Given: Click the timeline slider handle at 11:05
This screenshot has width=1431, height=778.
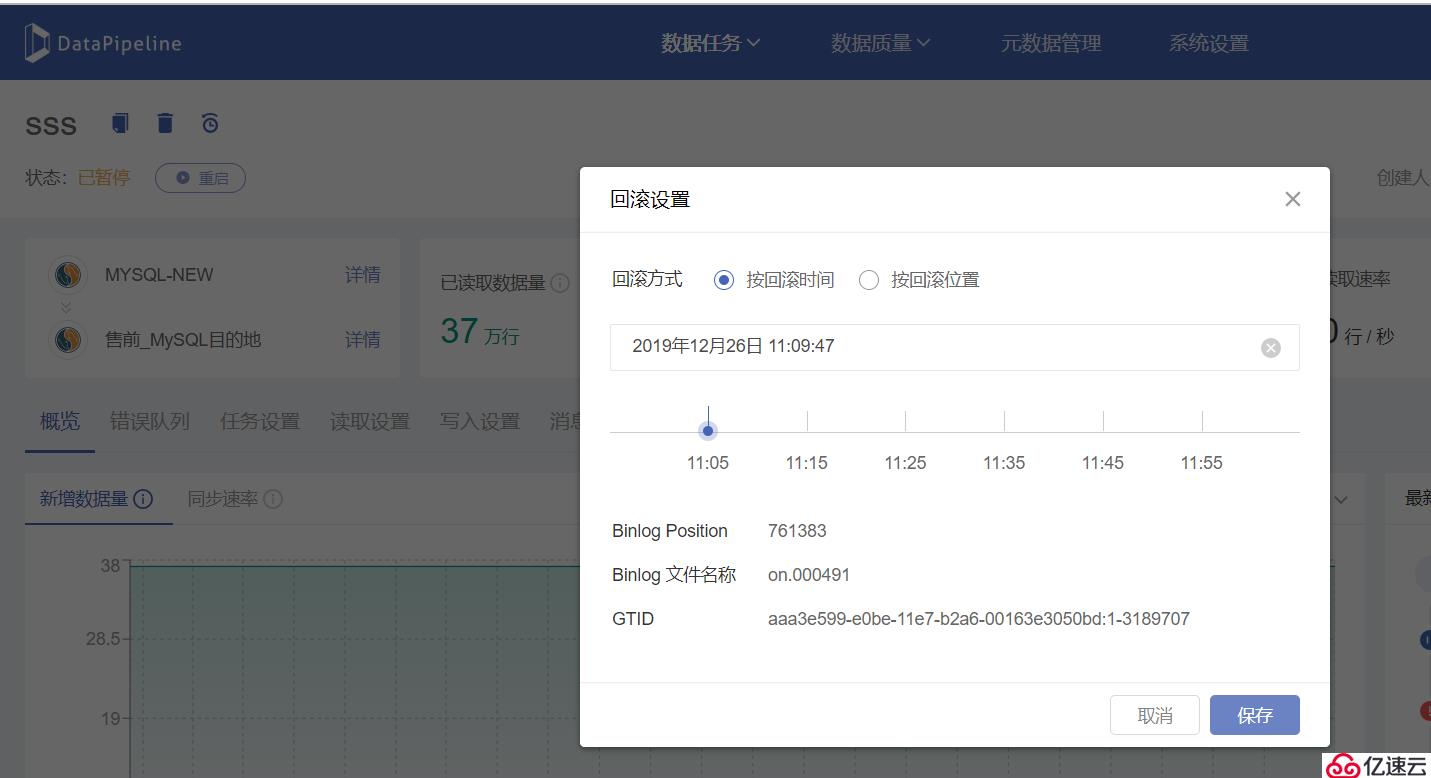Looking at the screenshot, I should click(x=708, y=431).
